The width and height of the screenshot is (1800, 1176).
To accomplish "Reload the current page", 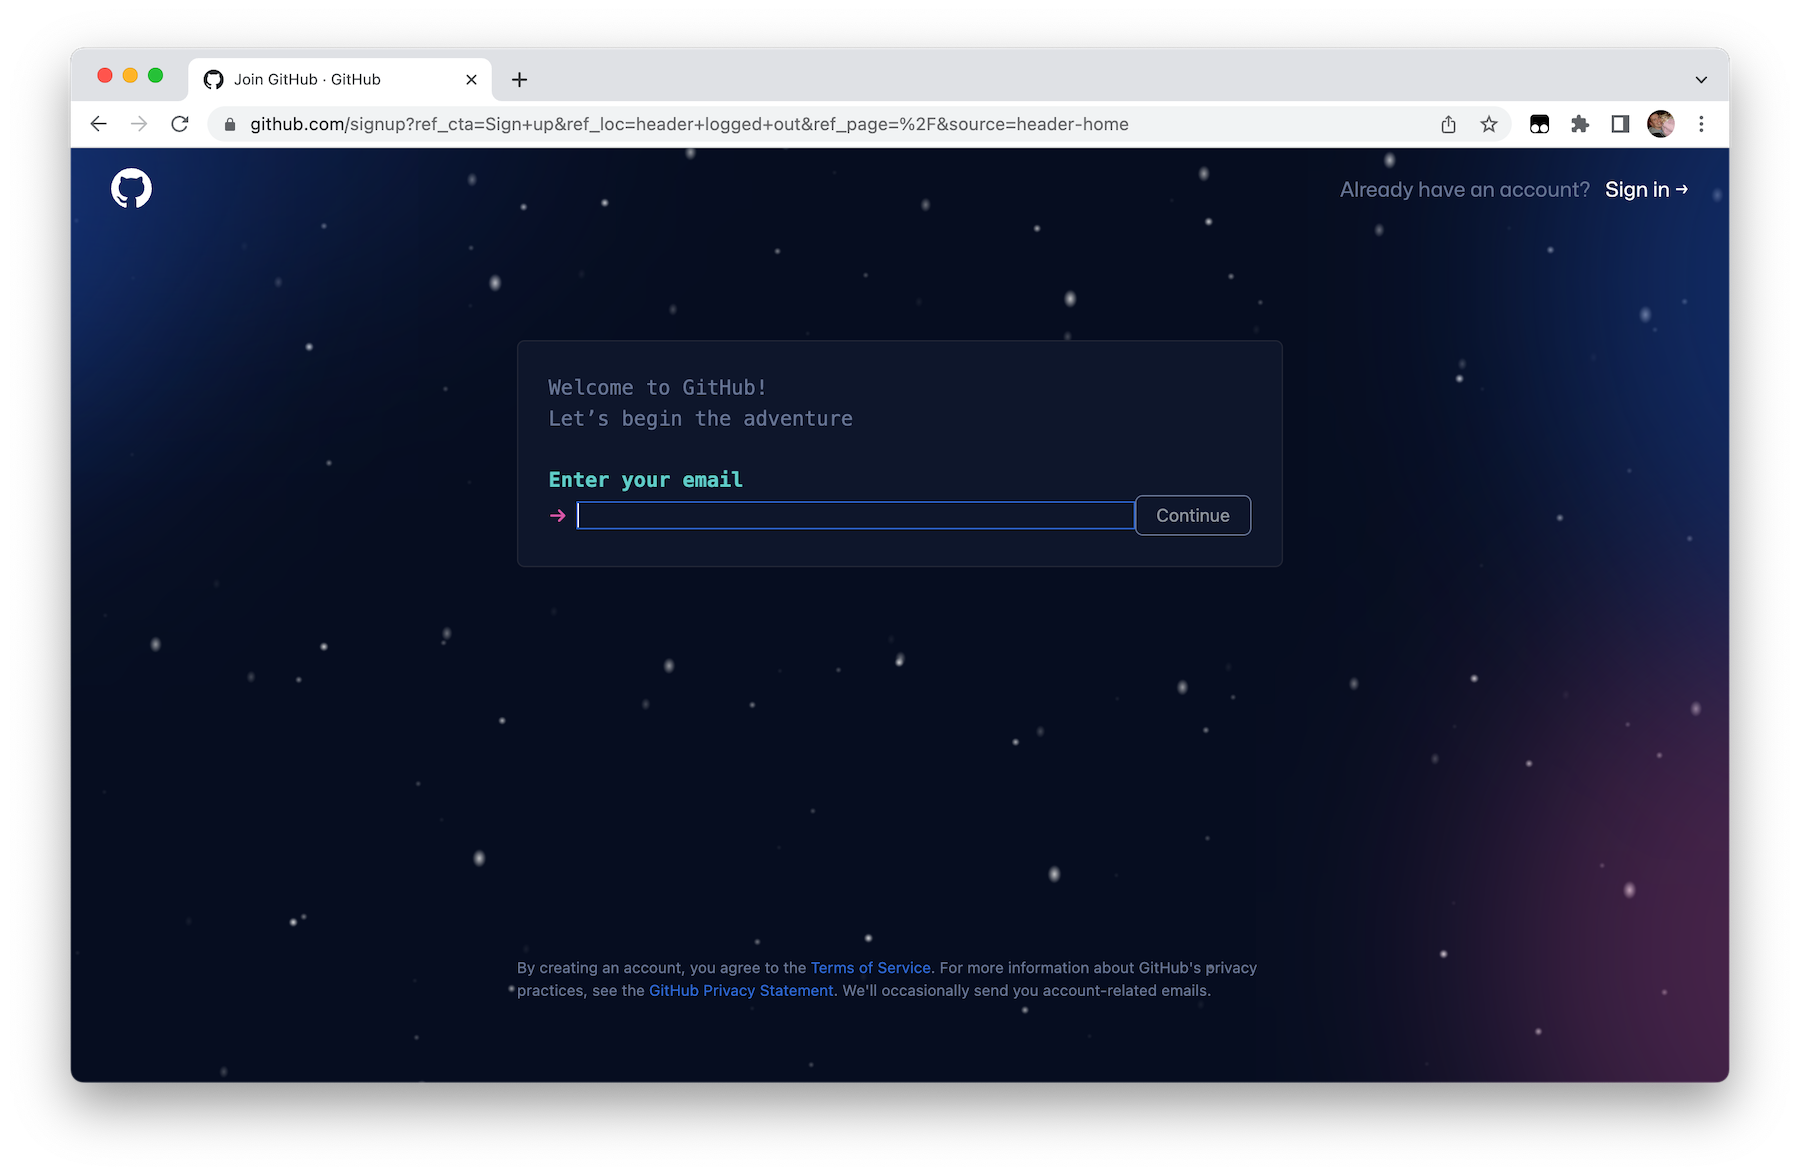I will coord(180,124).
